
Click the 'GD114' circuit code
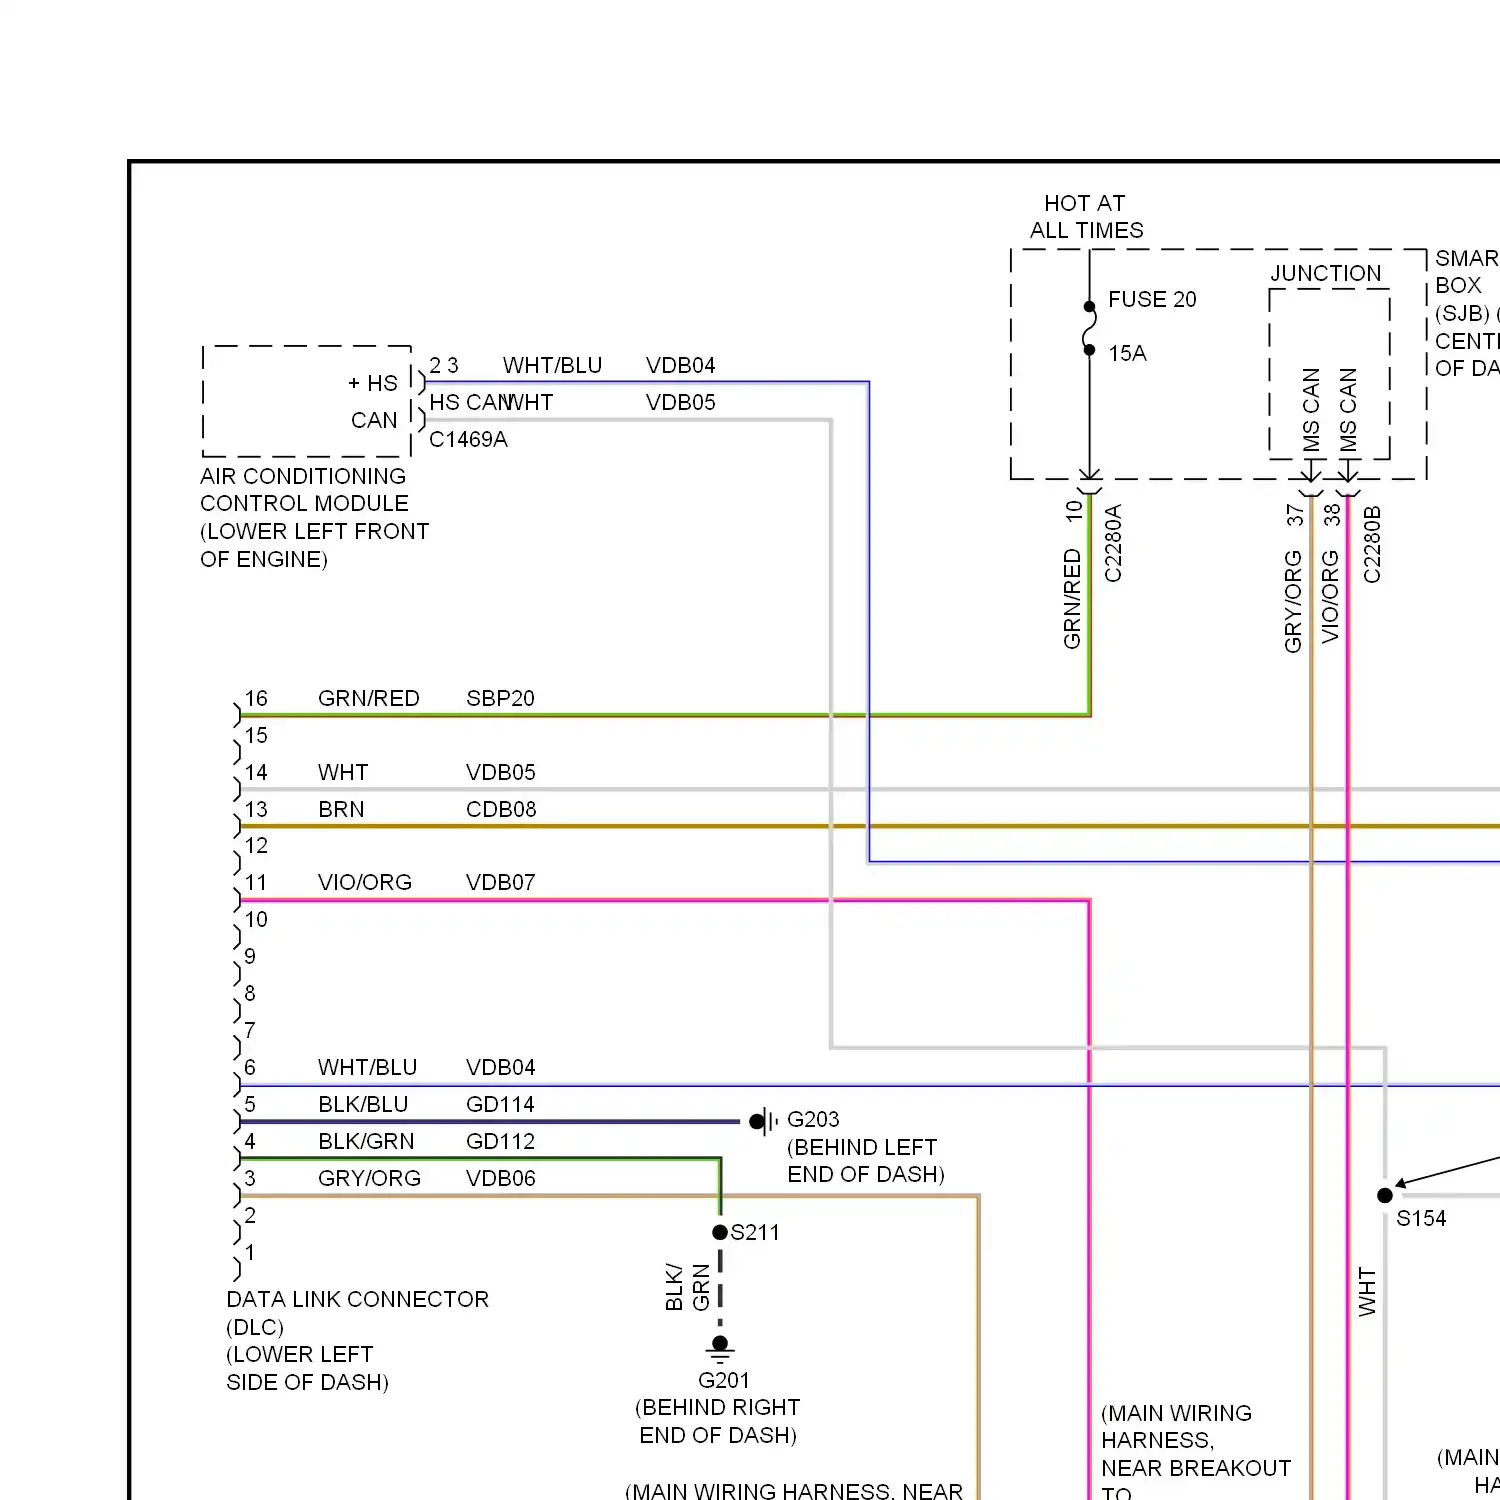pyautogui.click(x=500, y=1104)
